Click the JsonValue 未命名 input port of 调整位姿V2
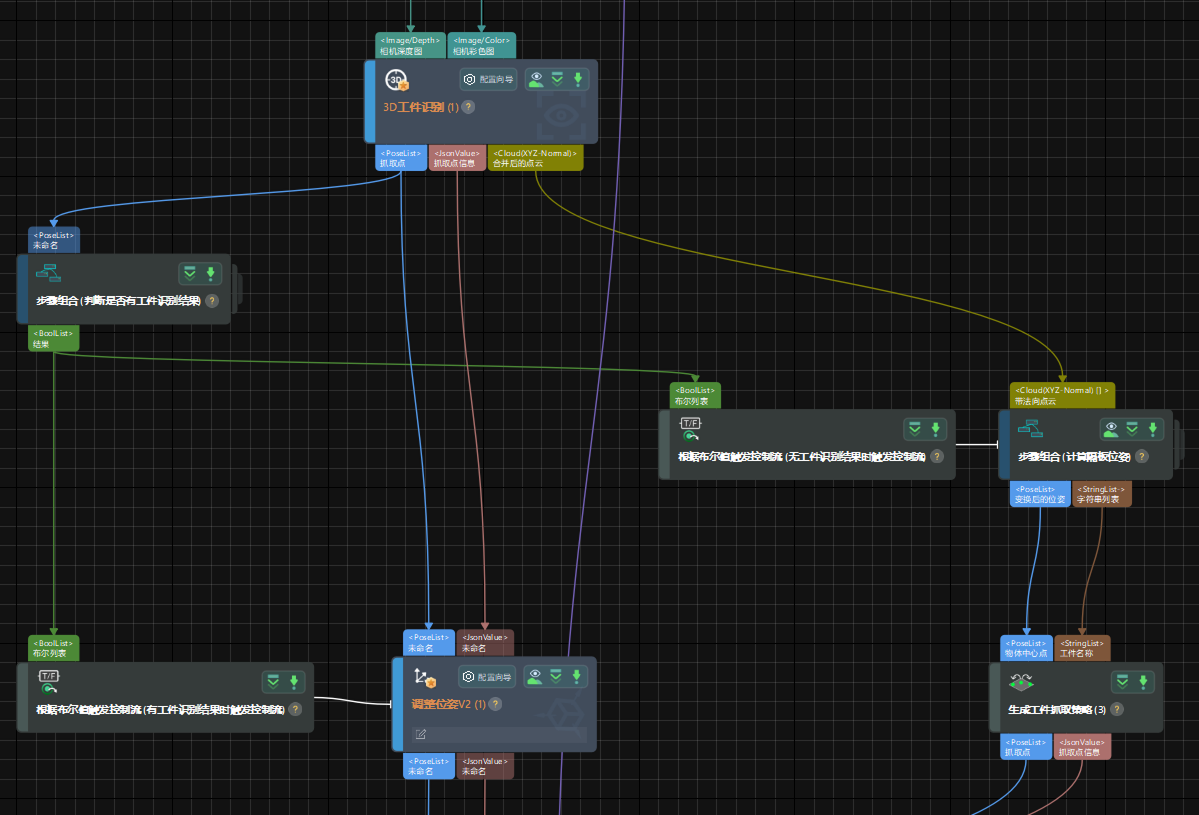This screenshot has width=1199, height=815. pos(485,642)
